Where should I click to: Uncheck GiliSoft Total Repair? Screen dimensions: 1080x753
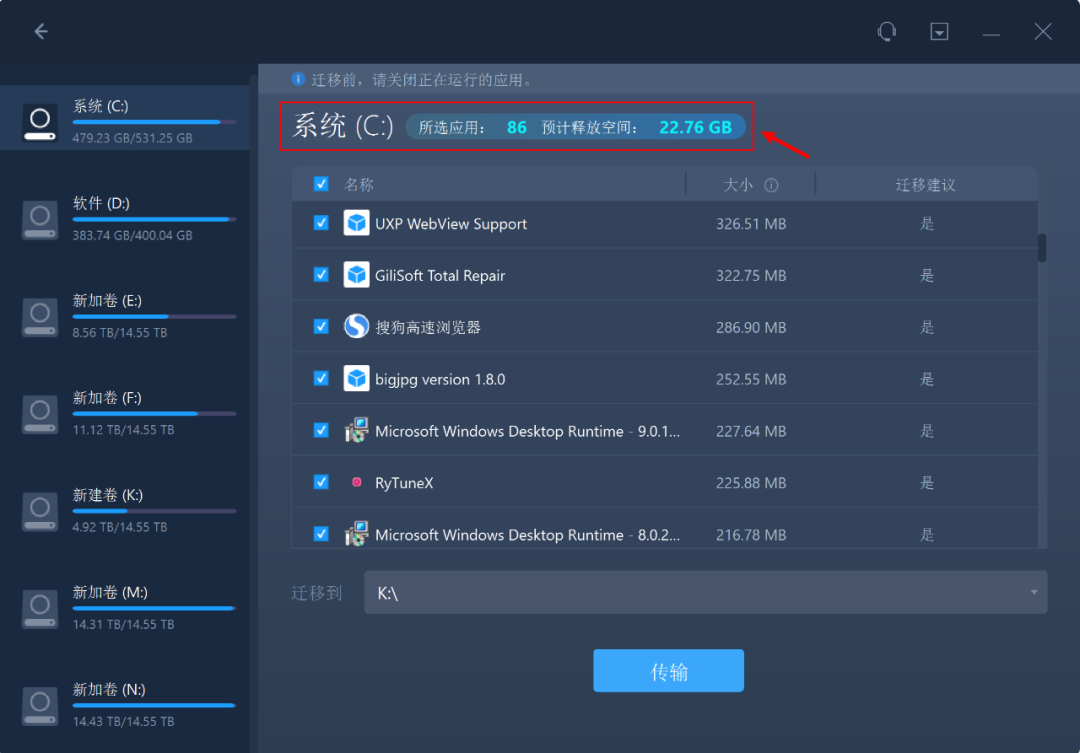321,274
